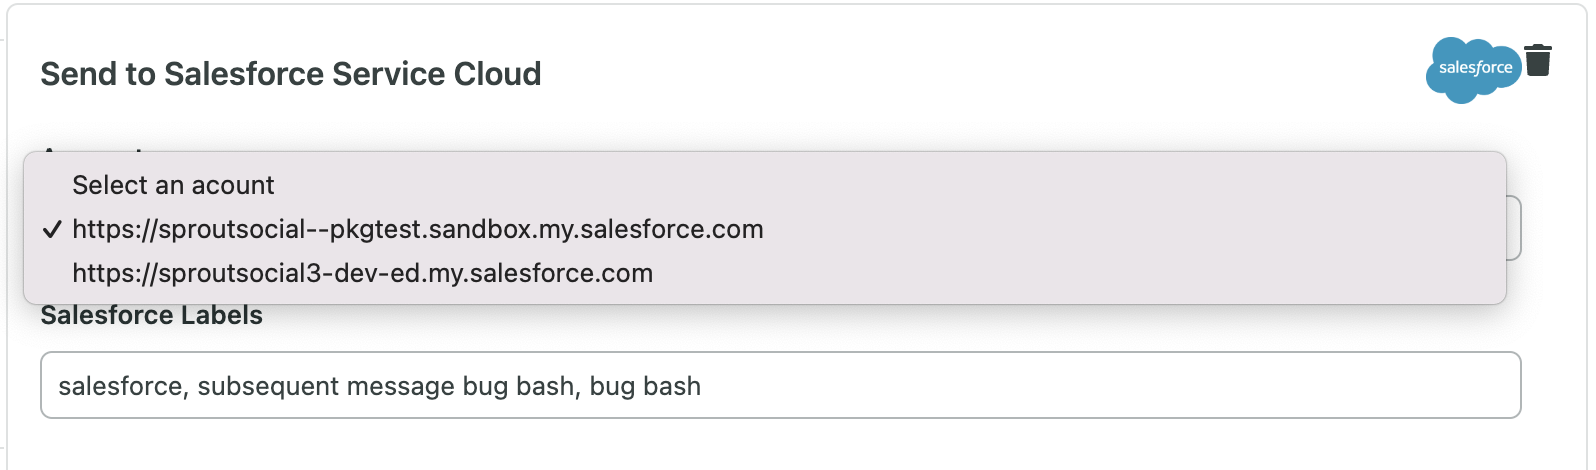Click the 'Send to Salesforce Service Cloud' heading
The image size is (1596, 470).
[291, 74]
